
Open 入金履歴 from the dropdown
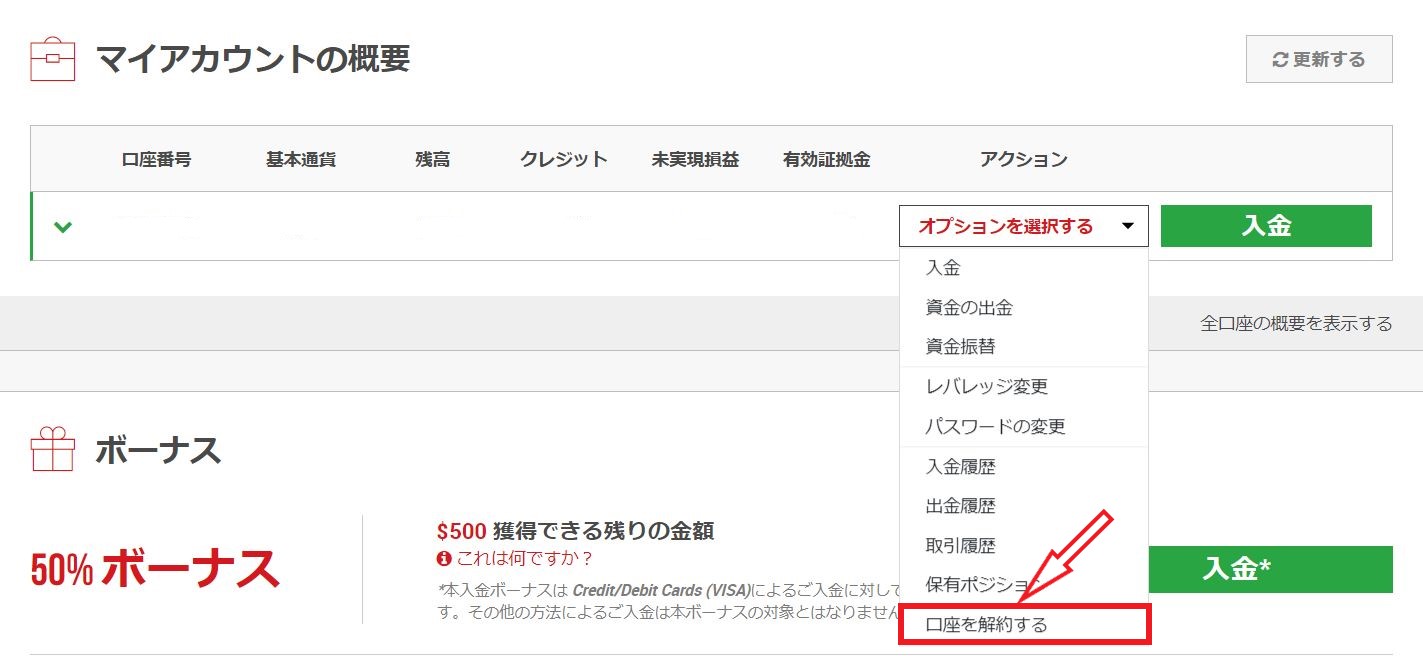(x=960, y=467)
